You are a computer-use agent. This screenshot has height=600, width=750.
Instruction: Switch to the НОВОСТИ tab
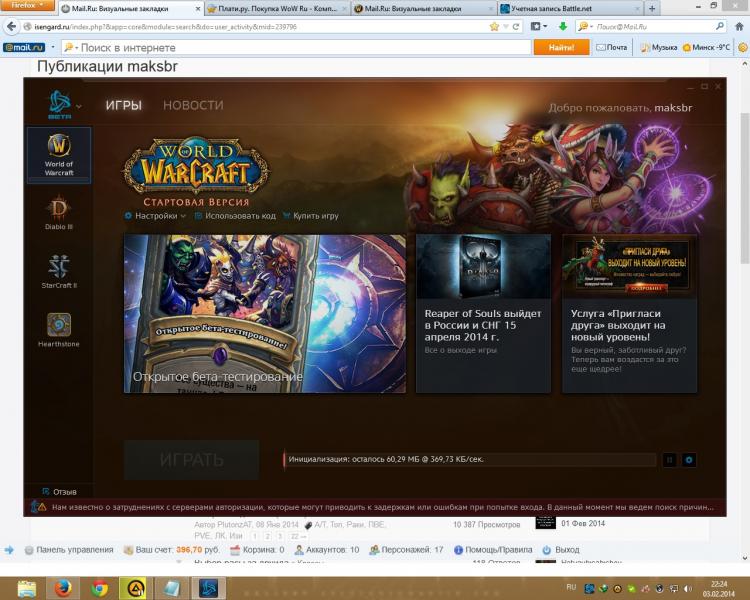pyautogui.click(x=193, y=105)
